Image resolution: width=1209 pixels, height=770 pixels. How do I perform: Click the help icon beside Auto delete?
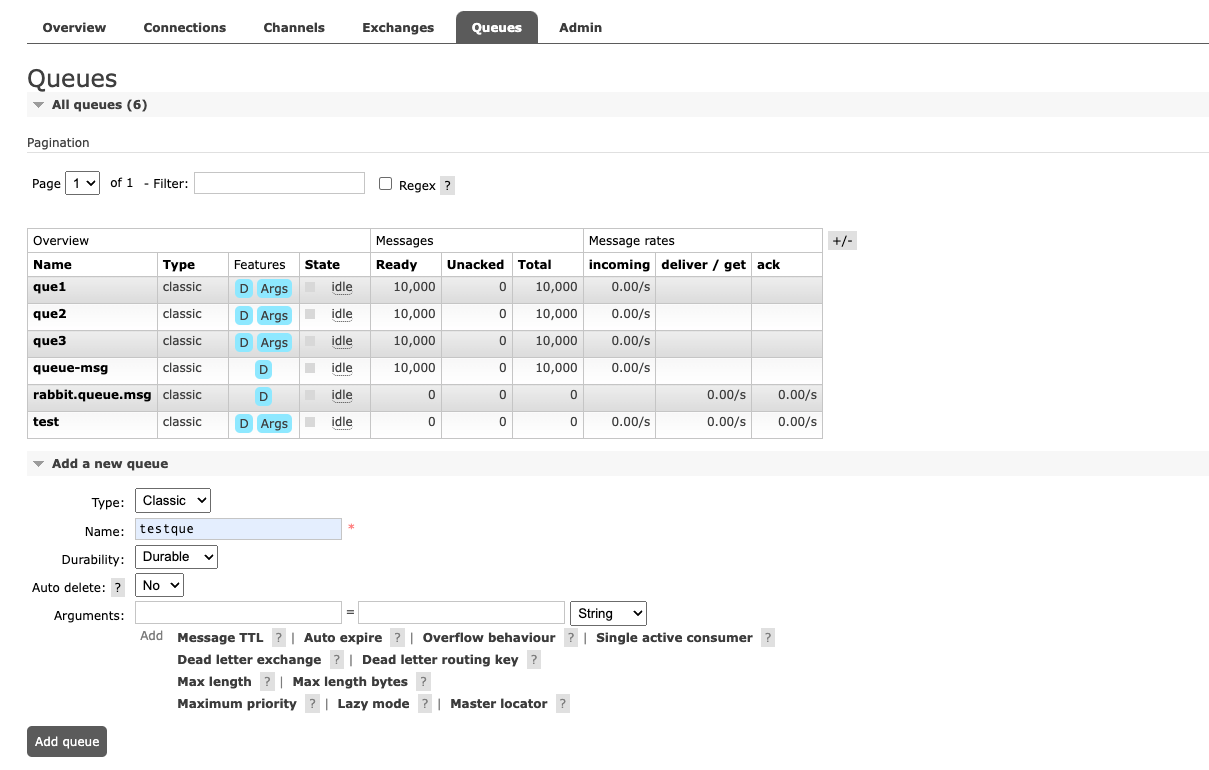click(118, 588)
